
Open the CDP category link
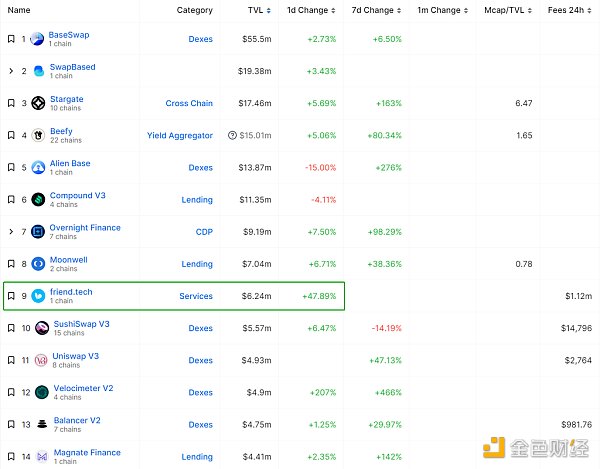[204, 232]
